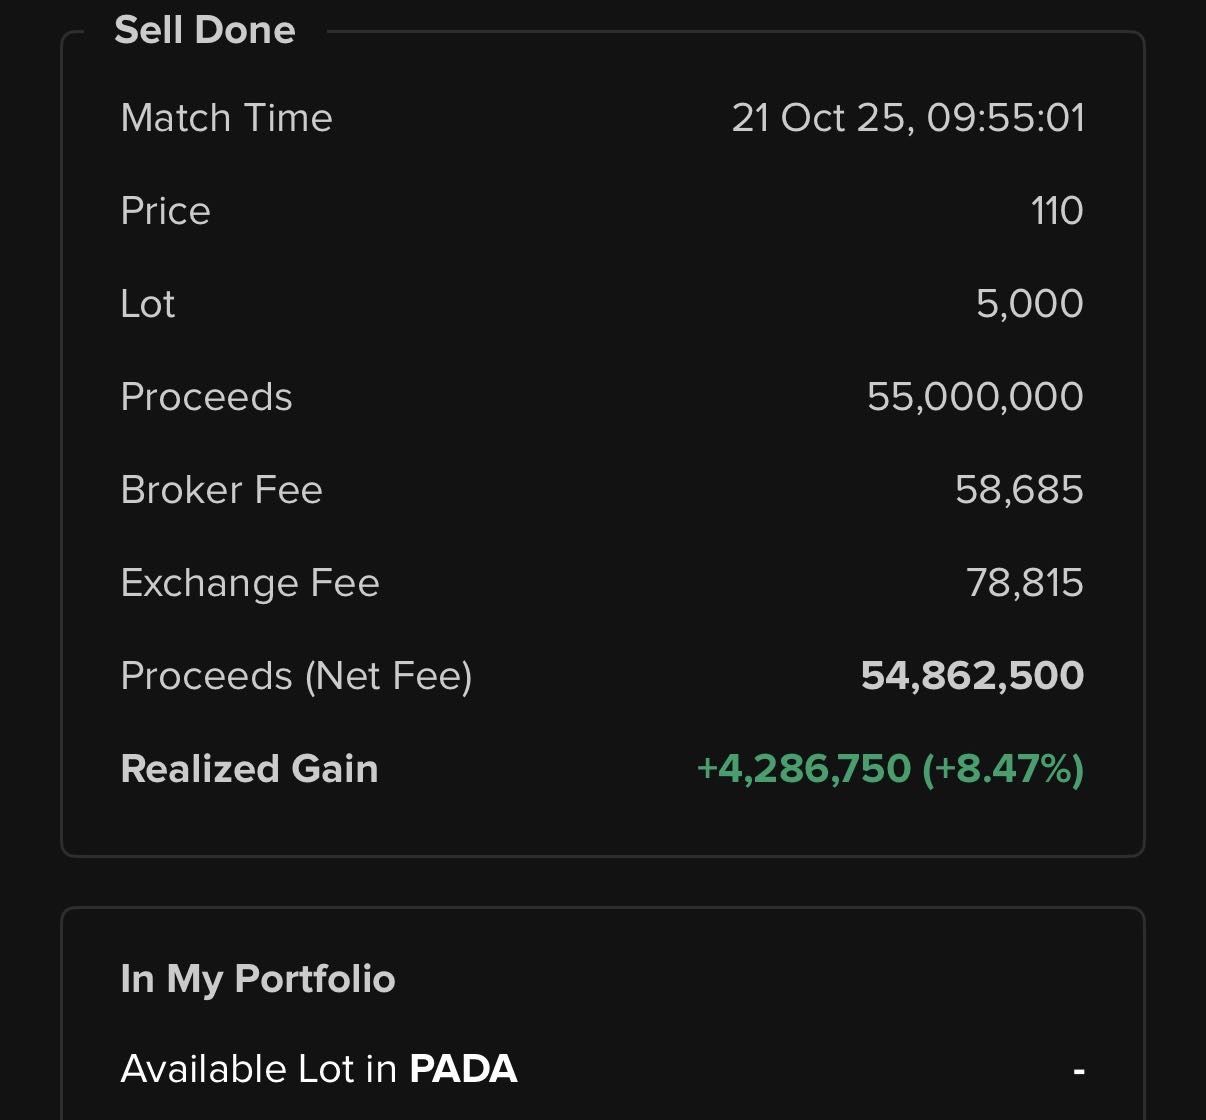1206x1120 pixels.
Task: Tap the In My Portfolio heading
Action: pos(258,979)
